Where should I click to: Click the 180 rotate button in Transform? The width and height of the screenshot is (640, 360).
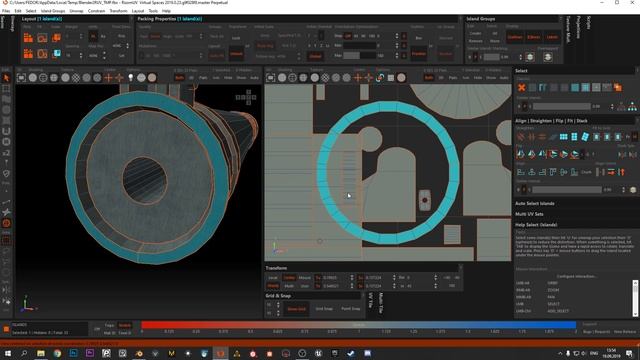tap(452, 286)
